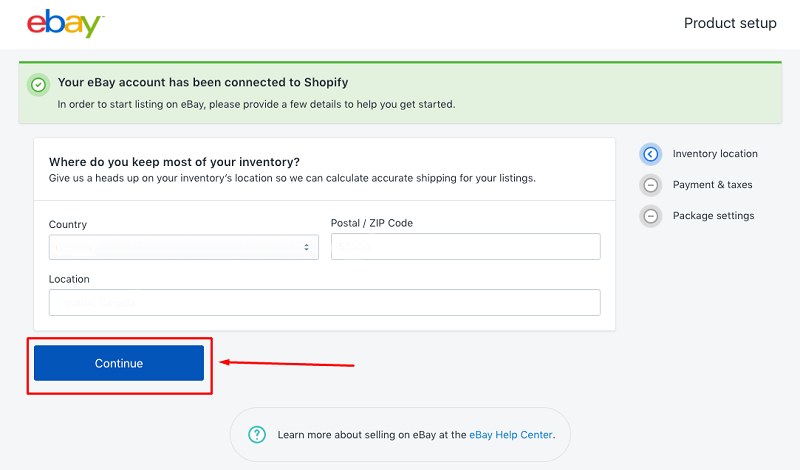Click into the Location text field
The width and height of the screenshot is (800, 470).
324,302
